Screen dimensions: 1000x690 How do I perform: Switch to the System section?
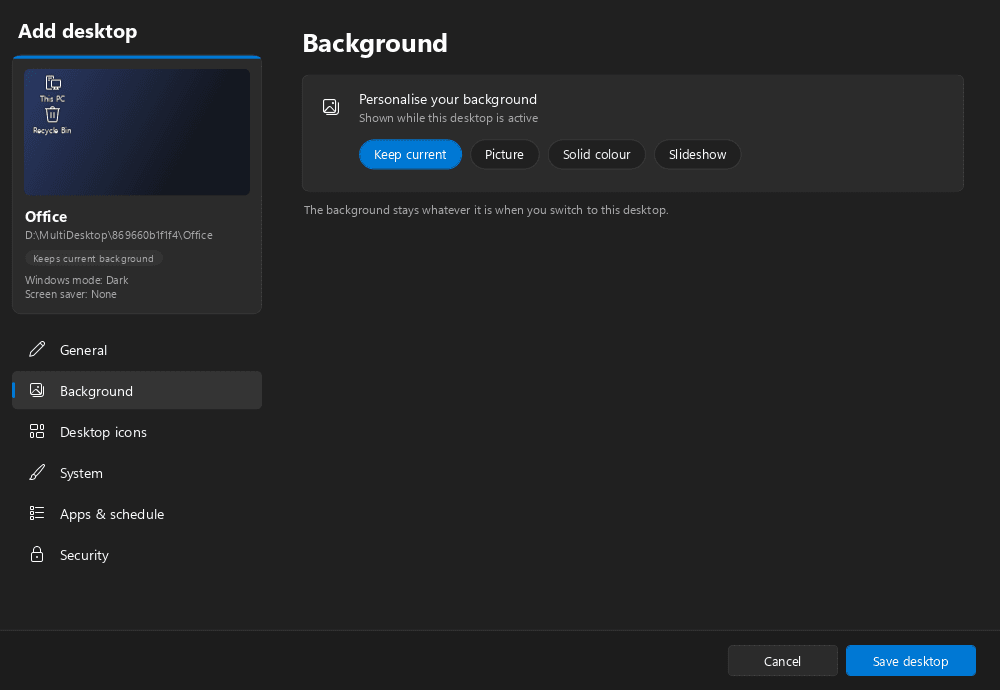click(x=137, y=473)
